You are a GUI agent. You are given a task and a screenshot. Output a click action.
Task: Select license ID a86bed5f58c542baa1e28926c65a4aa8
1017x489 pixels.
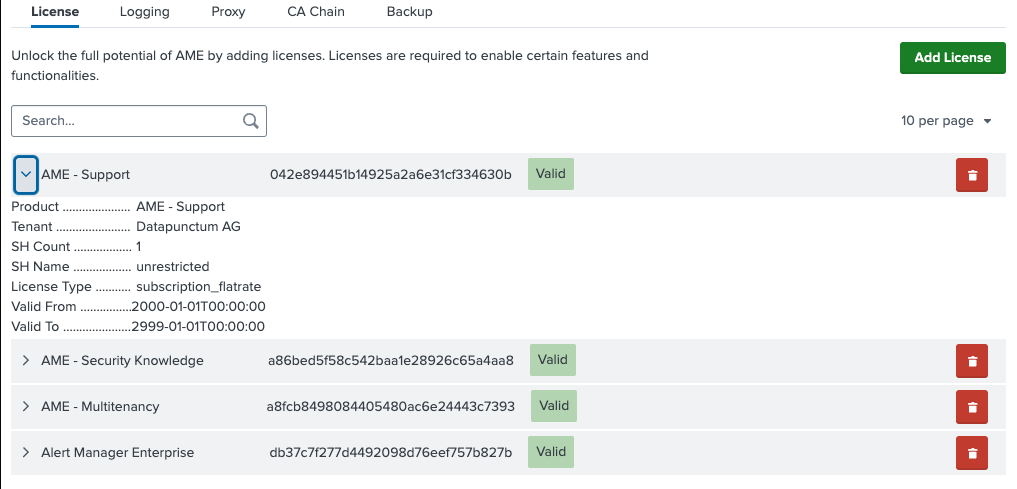pyautogui.click(x=390, y=361)
